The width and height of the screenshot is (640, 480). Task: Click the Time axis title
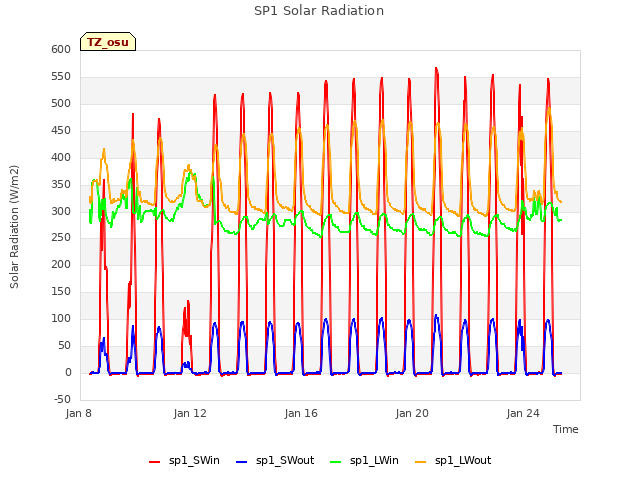tap(566, 429)
